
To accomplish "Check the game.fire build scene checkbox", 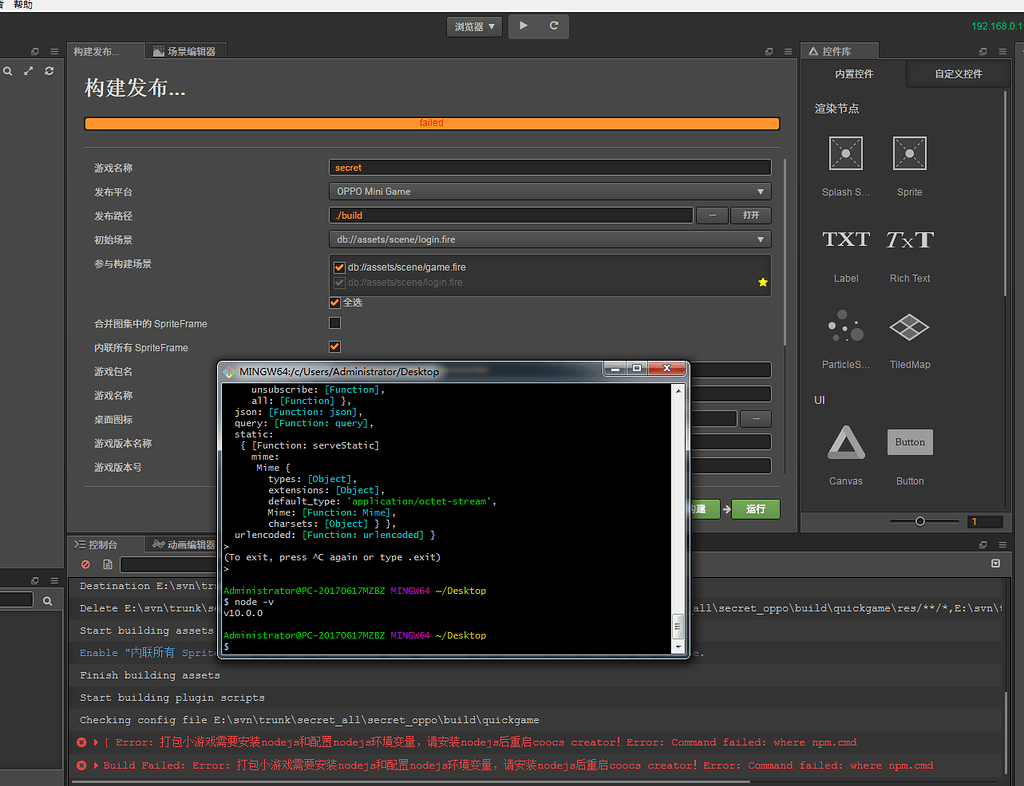I will point(341,267).
